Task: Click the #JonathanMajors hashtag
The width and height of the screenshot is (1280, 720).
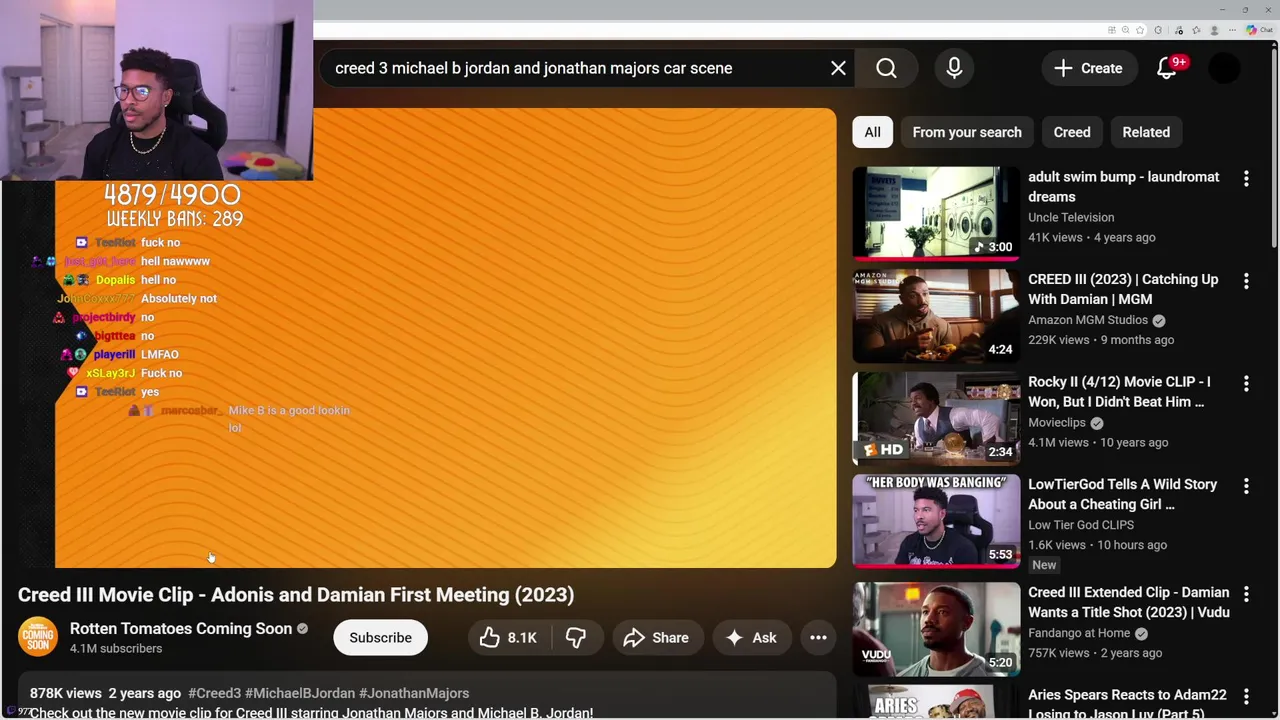Action: 414,693
